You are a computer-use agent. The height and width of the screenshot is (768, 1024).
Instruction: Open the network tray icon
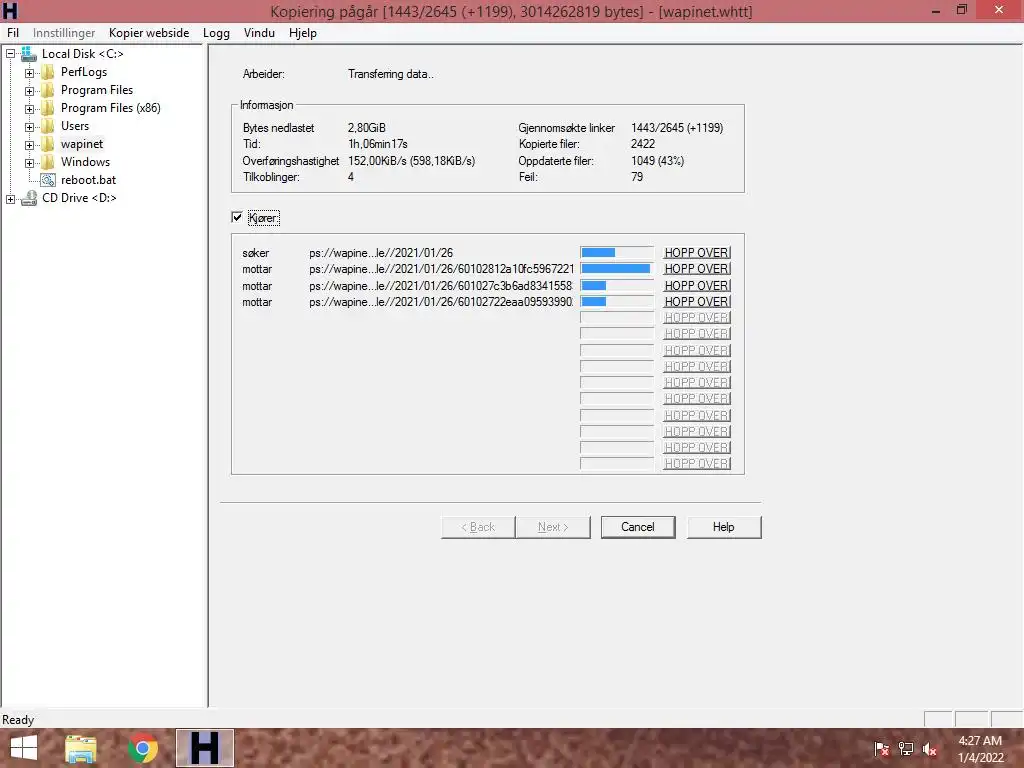pos(906,749)
